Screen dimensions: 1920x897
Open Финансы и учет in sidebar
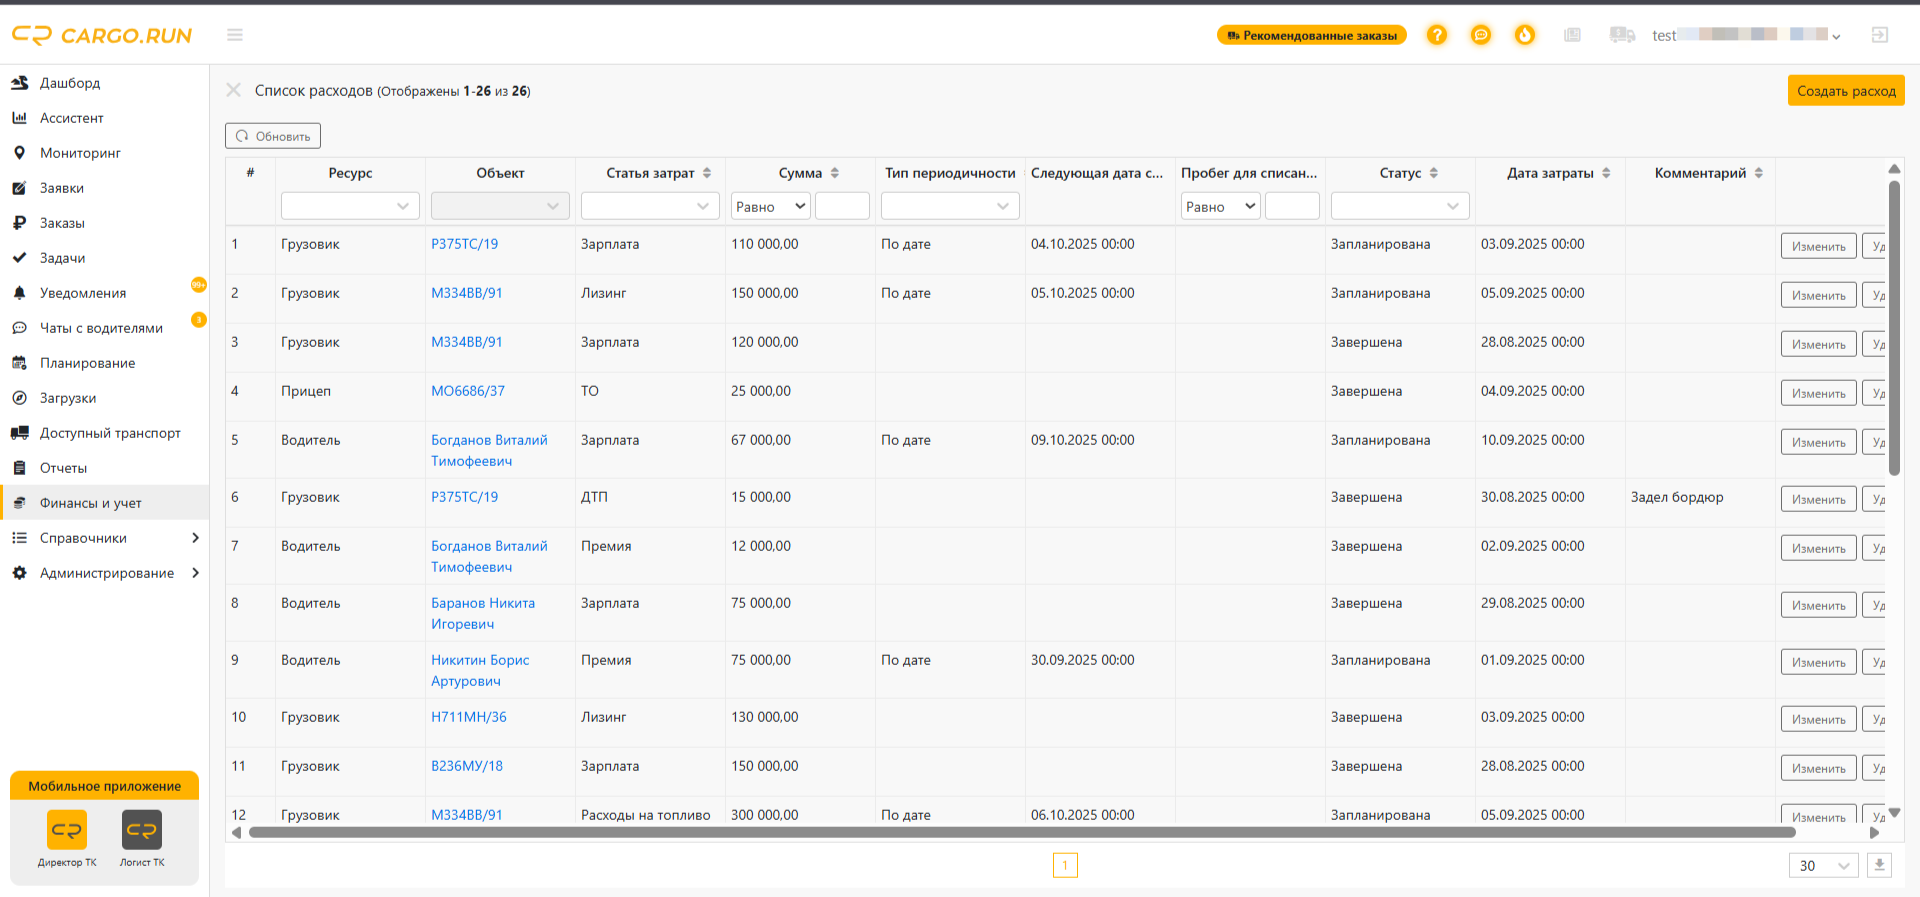104,503
